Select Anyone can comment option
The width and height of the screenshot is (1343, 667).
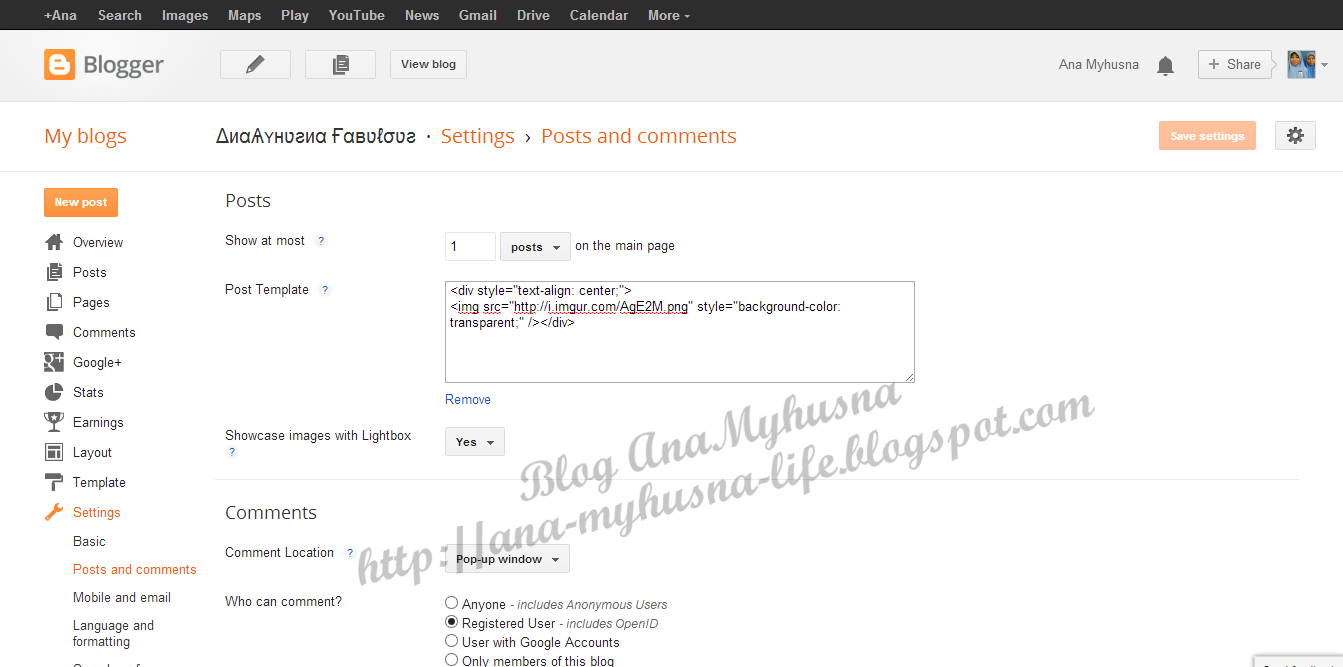pyautogui.click(x=452, y=603)
